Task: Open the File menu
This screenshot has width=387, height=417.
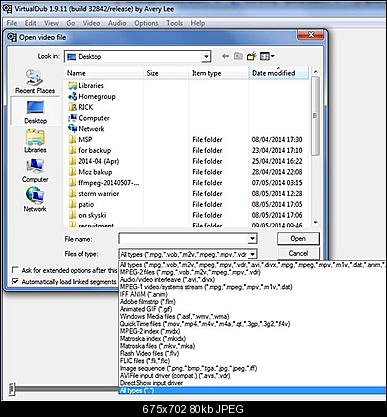Action: 12,23
